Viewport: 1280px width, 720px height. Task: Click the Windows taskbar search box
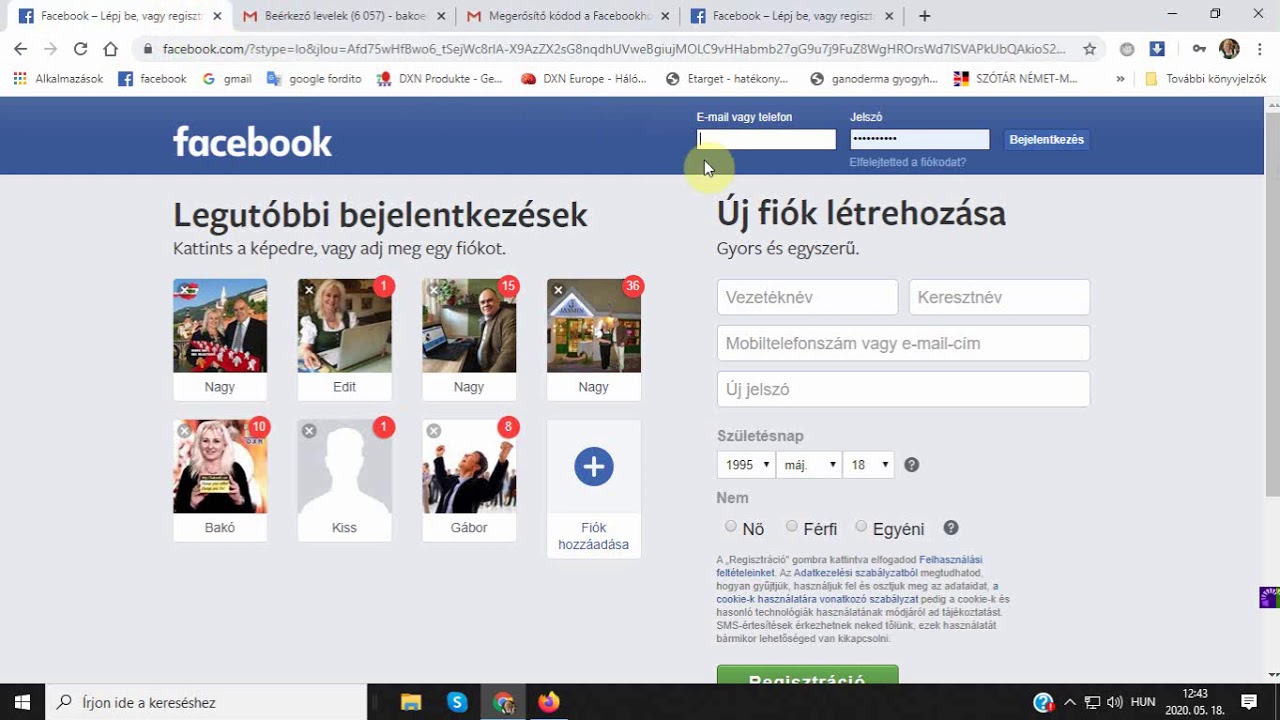pos(206,702)
